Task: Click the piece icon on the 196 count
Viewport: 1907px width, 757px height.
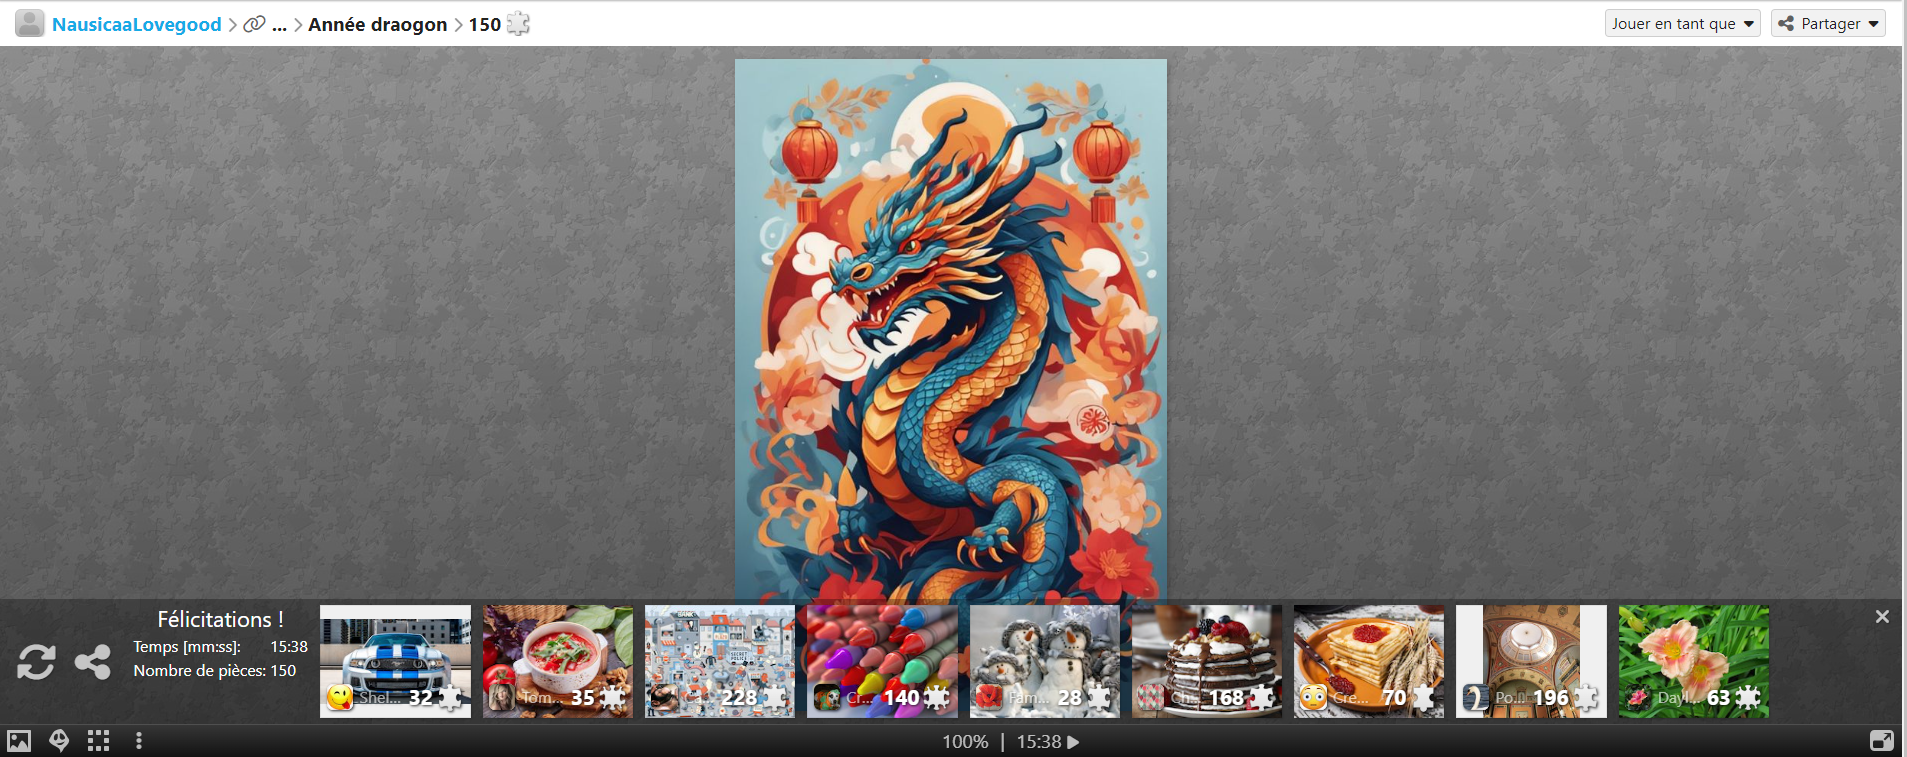Action: point(1585,697)
